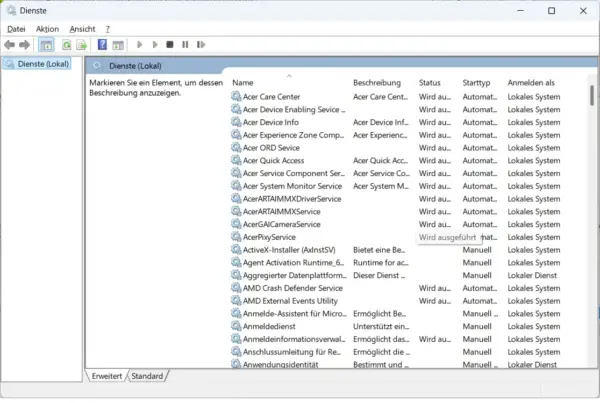Image resolution: width=600 pixels, height=403 pixels.
Task: Click the Refresh toolbar icon
Action: (x=67, y=45)
